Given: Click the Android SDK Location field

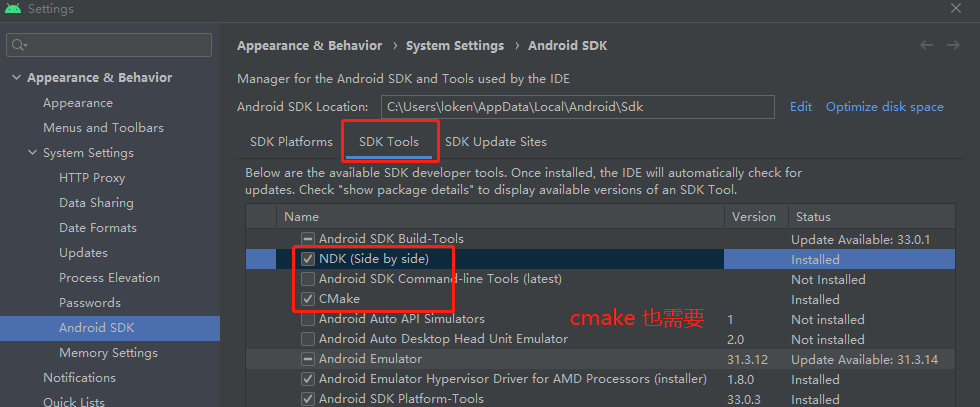Looking at the screenshot, I should (x=577, y=107).
